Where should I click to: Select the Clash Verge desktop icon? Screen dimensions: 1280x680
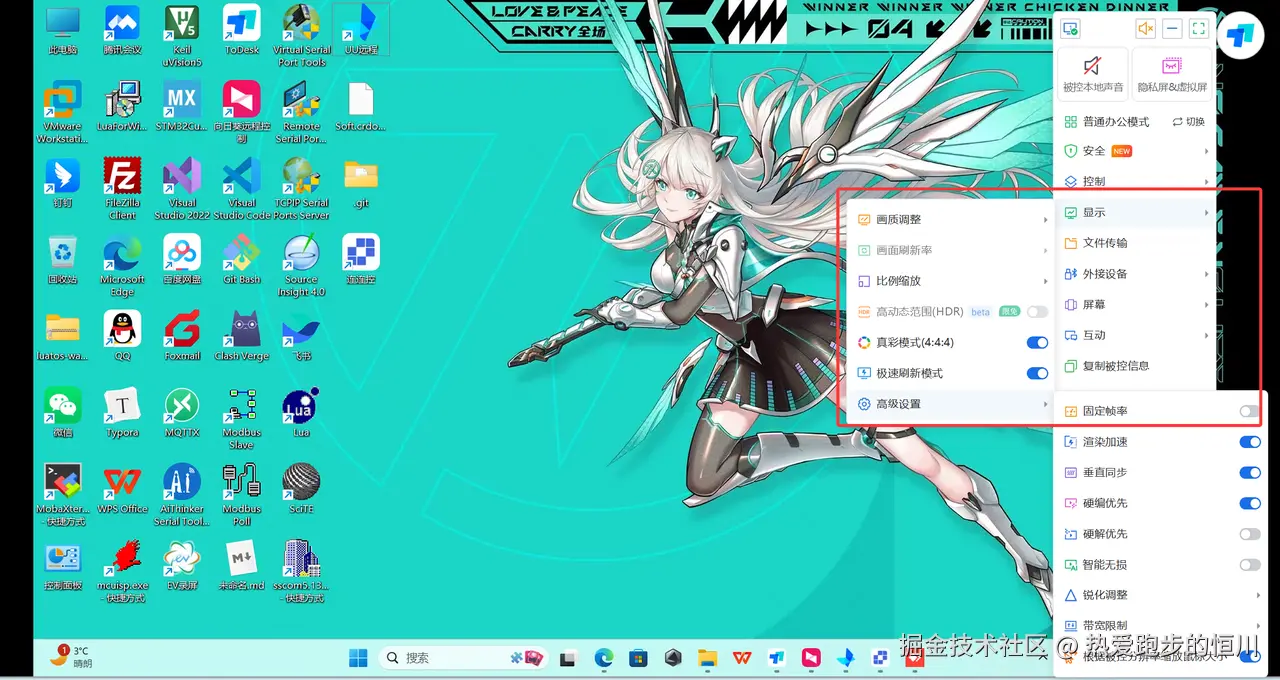click(x=242, y=335)
